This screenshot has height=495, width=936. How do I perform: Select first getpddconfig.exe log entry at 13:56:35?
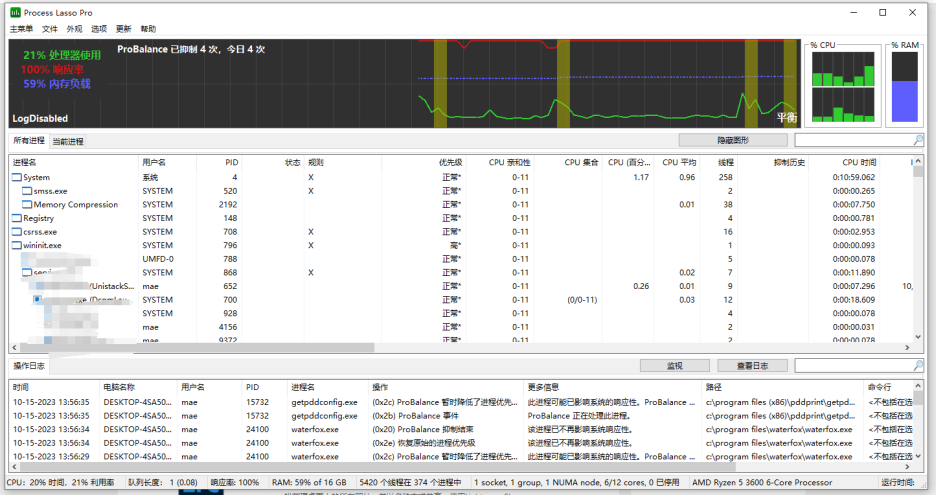(461, 402)
